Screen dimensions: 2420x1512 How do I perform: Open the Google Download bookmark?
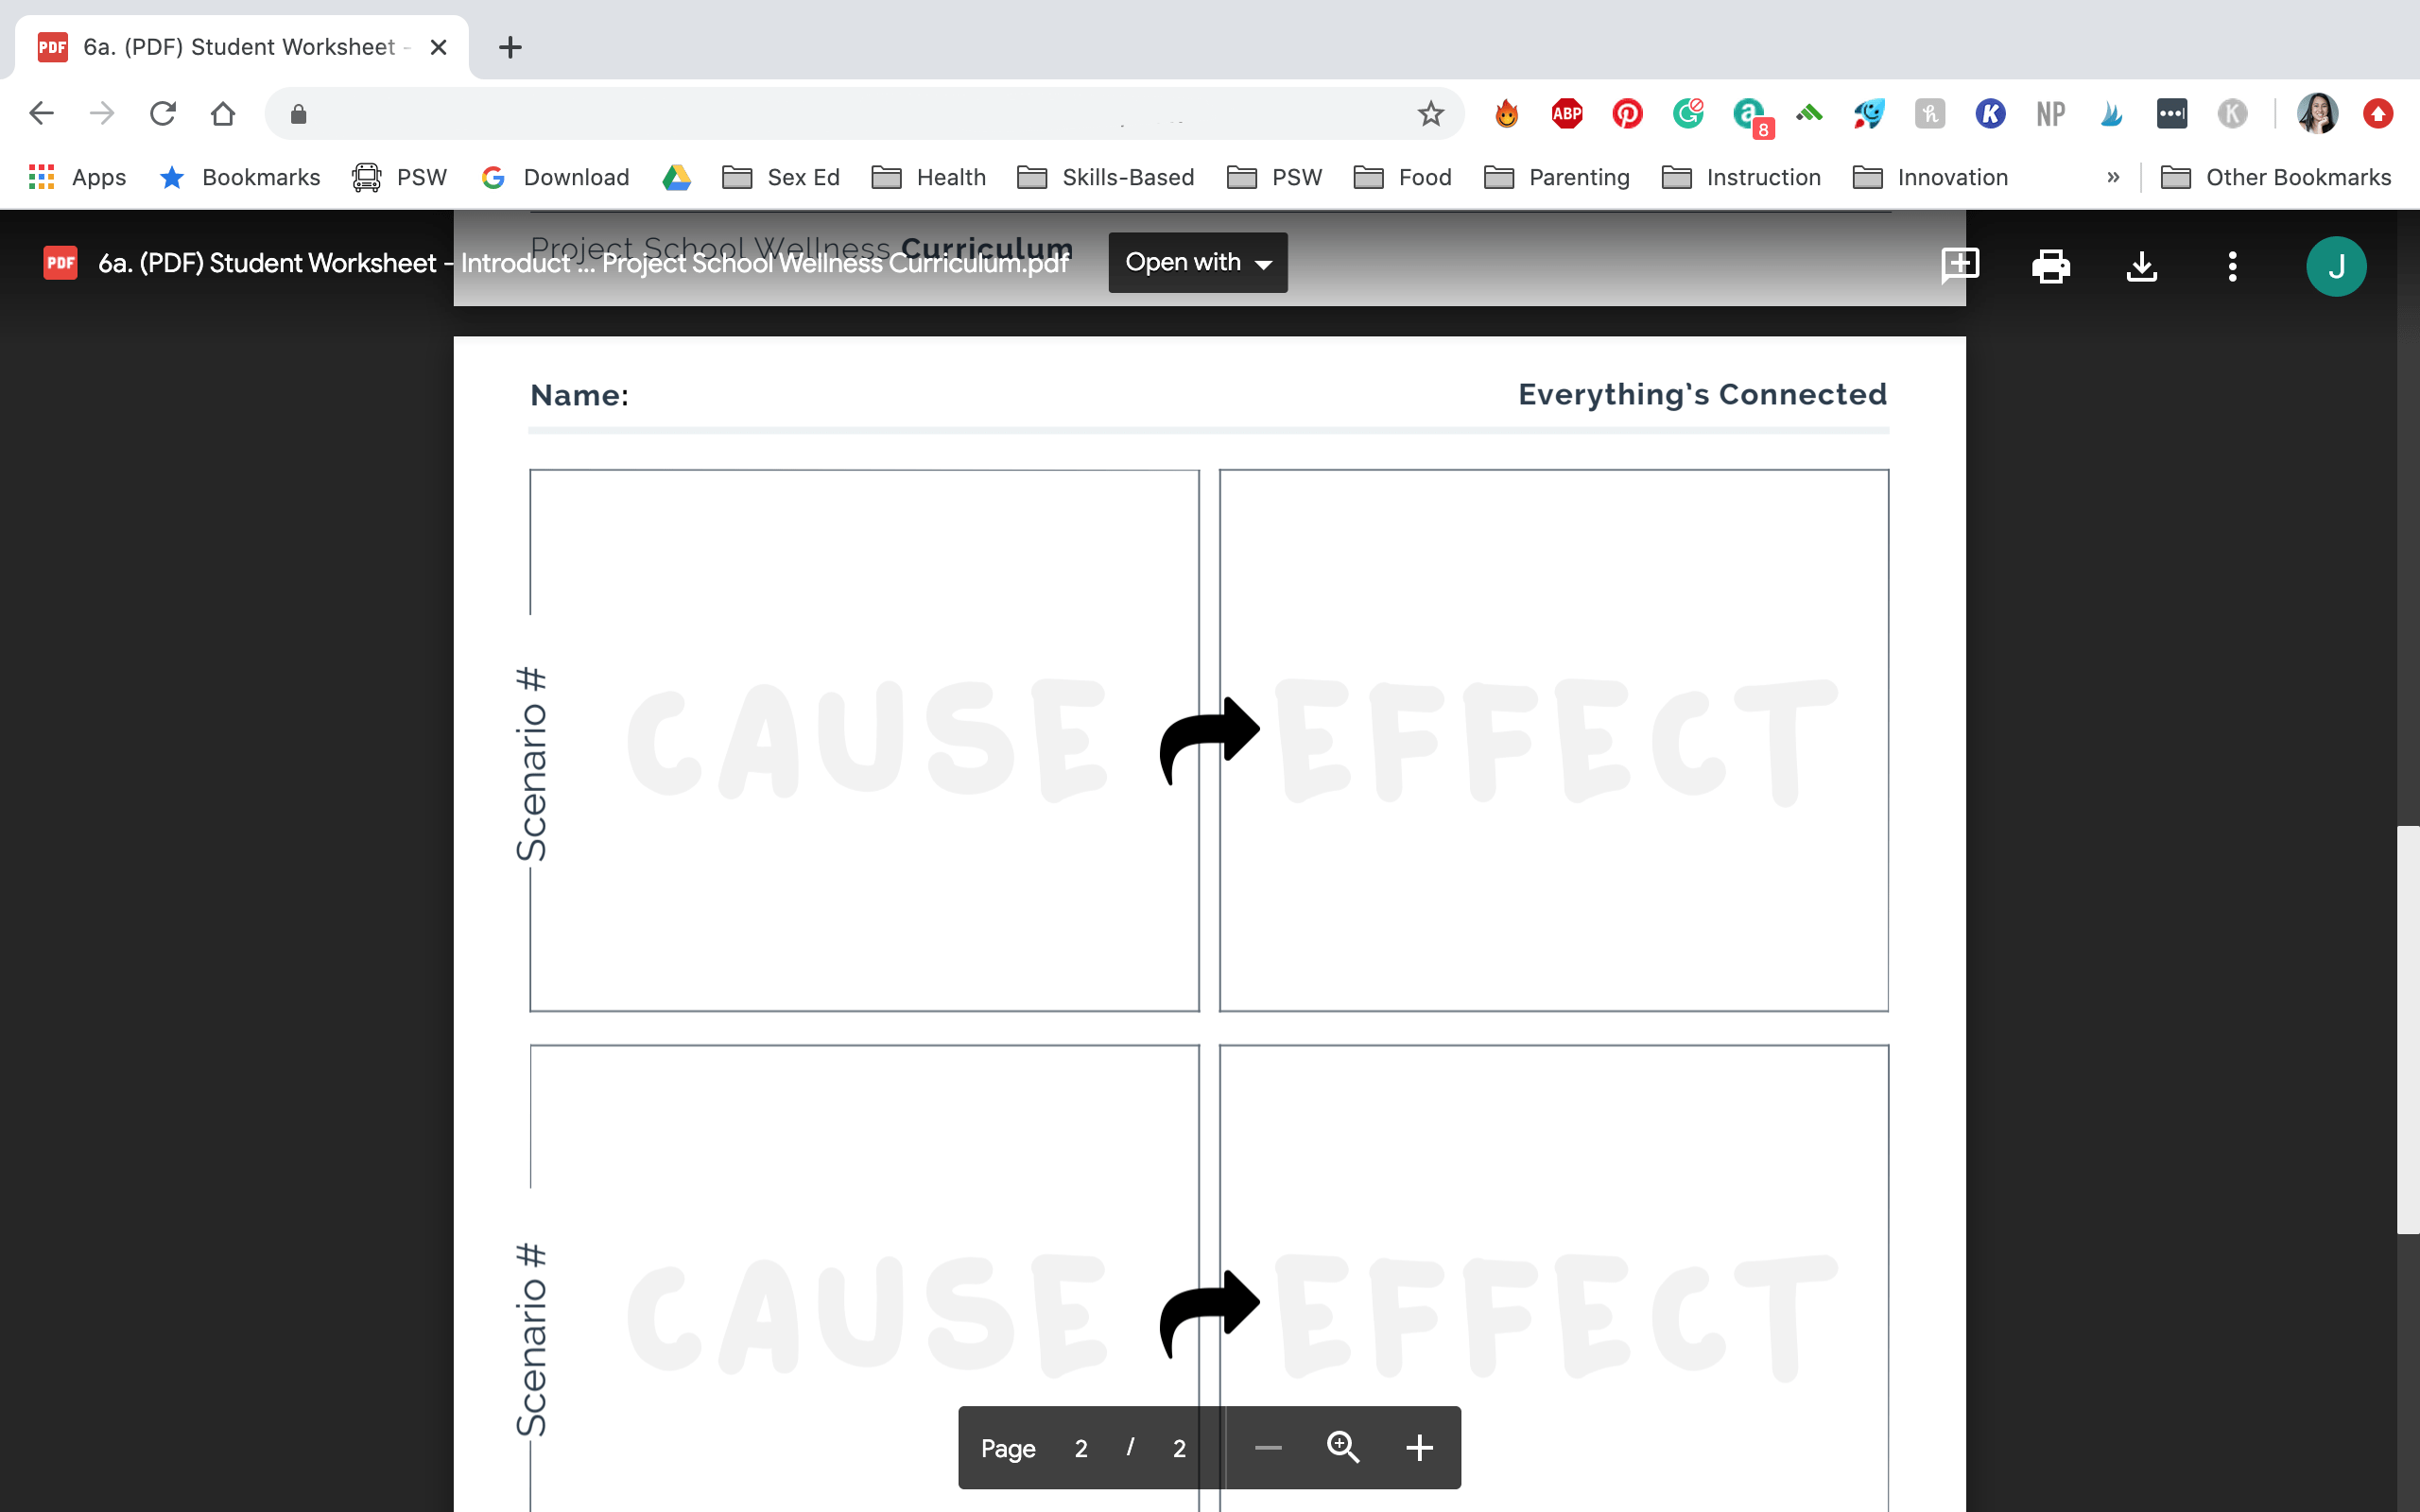[555, 177]
